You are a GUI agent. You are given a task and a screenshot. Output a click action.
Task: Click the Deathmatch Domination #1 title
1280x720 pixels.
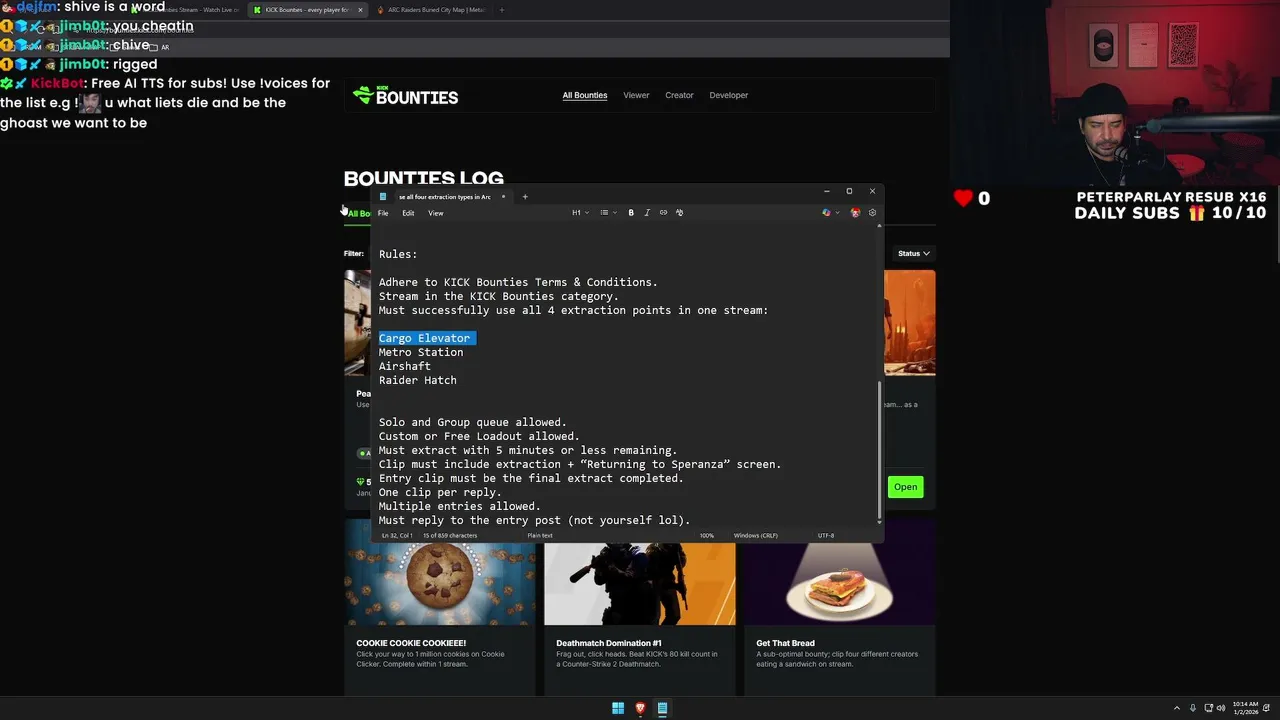609,644
